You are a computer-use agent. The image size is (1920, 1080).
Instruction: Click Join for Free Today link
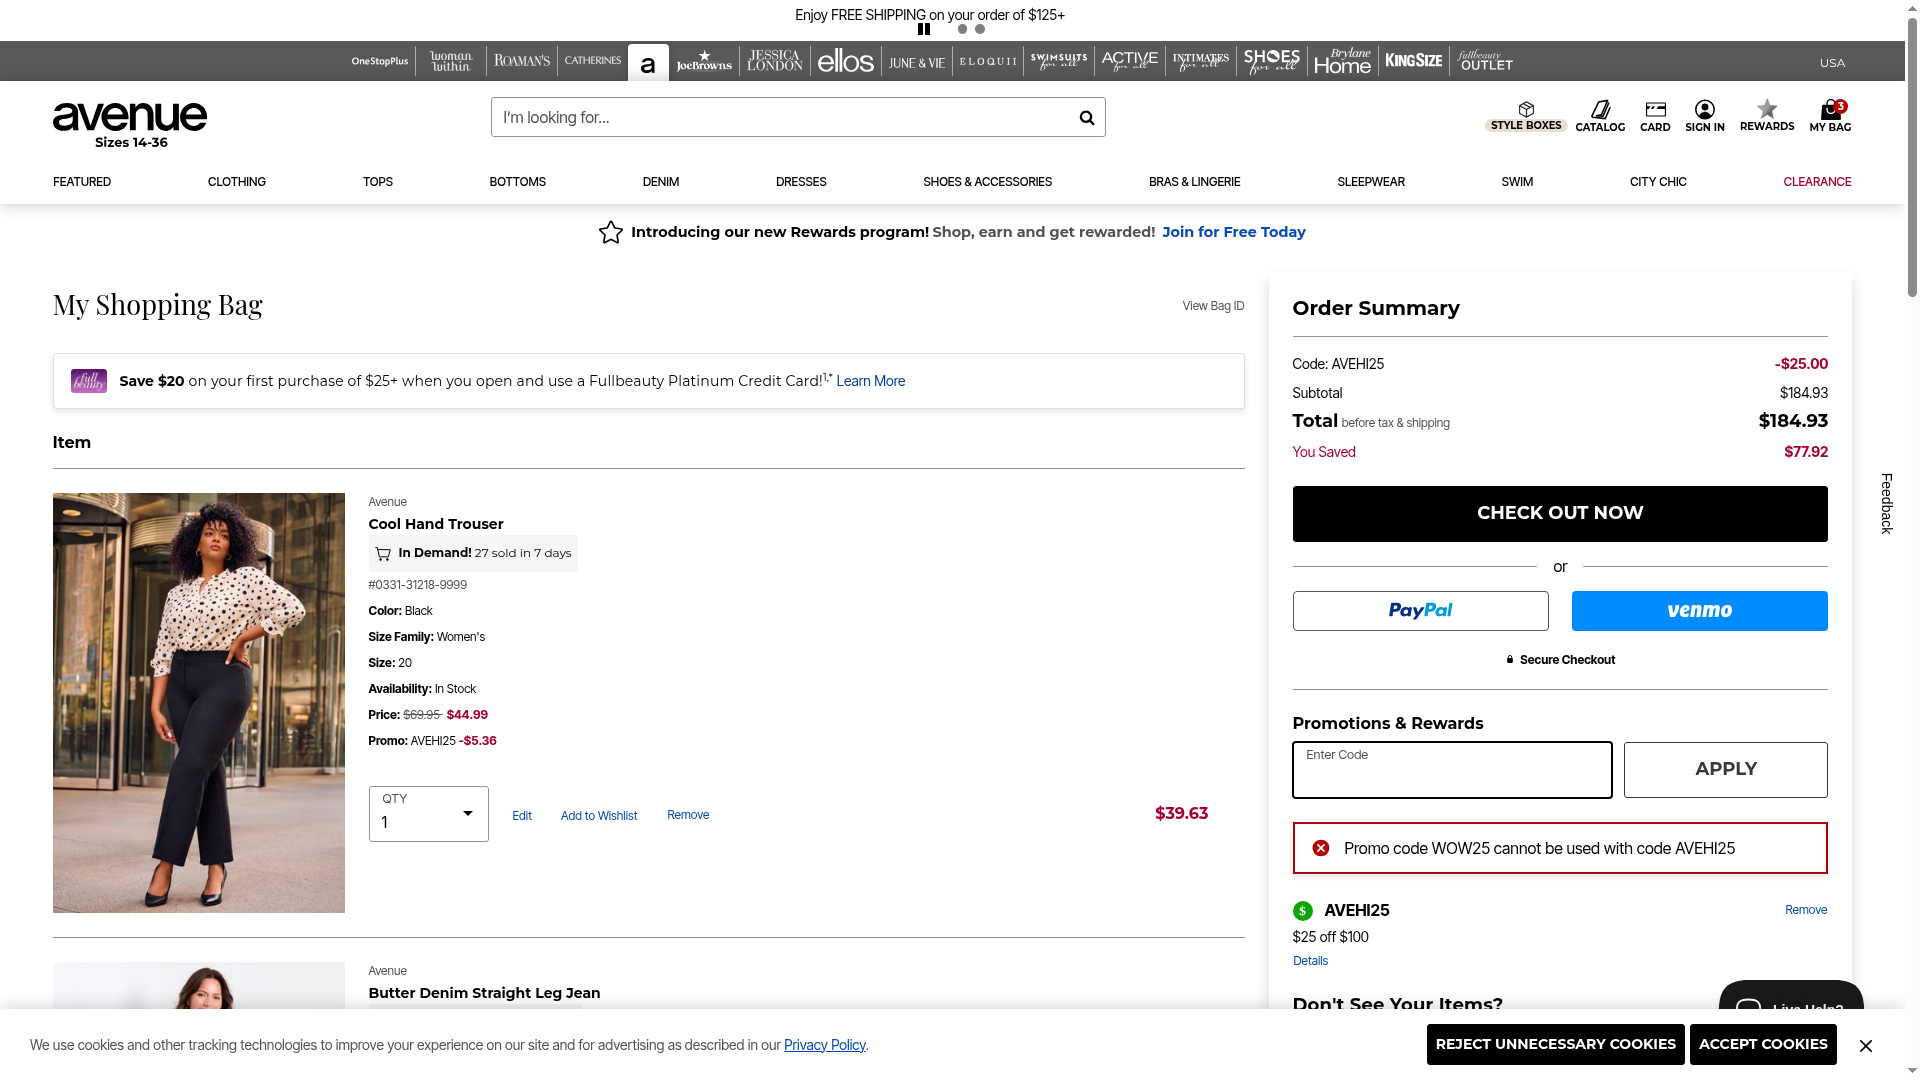pyautogui.click(x=1234, y=232)
